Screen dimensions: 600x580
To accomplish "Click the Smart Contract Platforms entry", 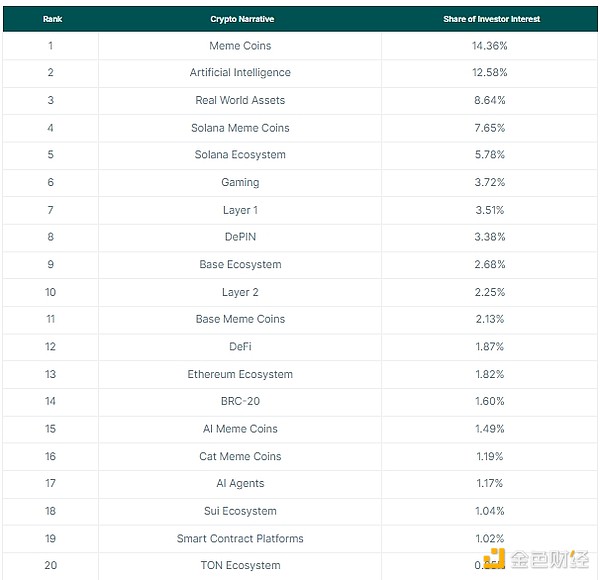I will pyautogui.click(x=240, y=539).
